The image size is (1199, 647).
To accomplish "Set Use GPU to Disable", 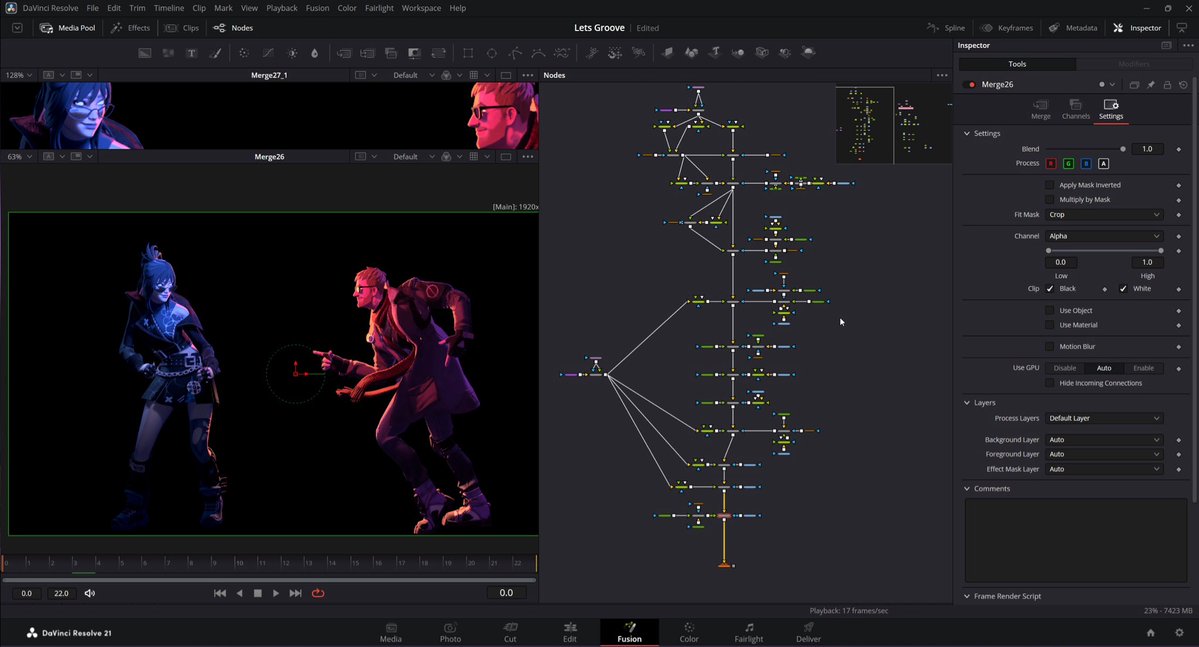I will pyautogui.click(x=1064, y=369).
